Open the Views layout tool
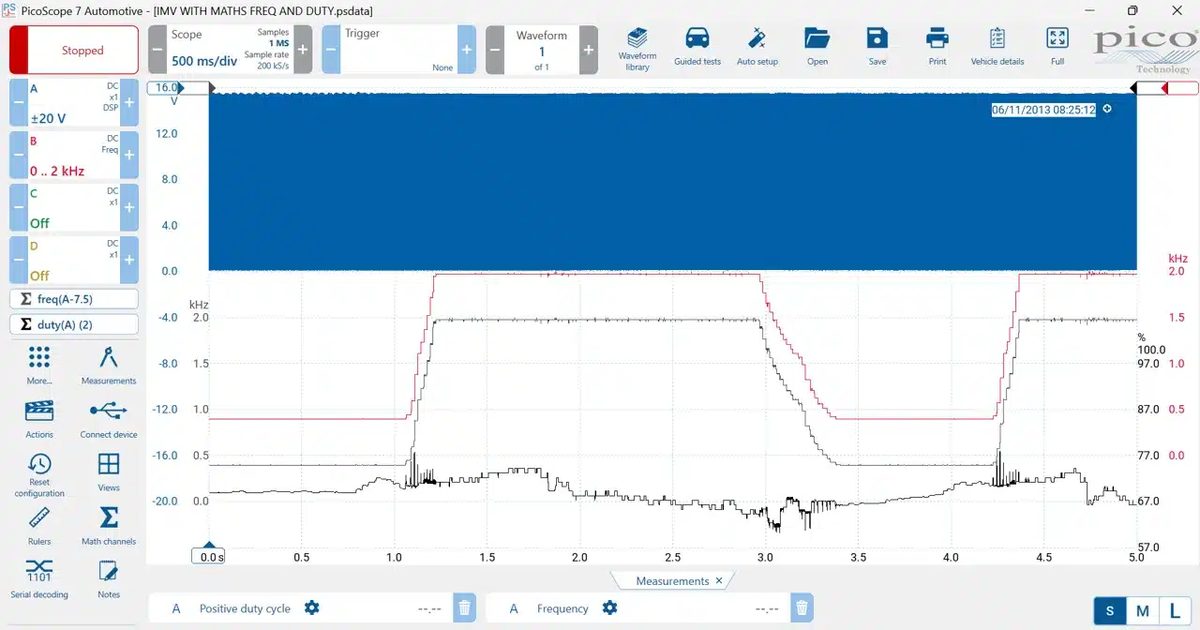This screenshot has width=1200, height=630. (x=109, y=472)
